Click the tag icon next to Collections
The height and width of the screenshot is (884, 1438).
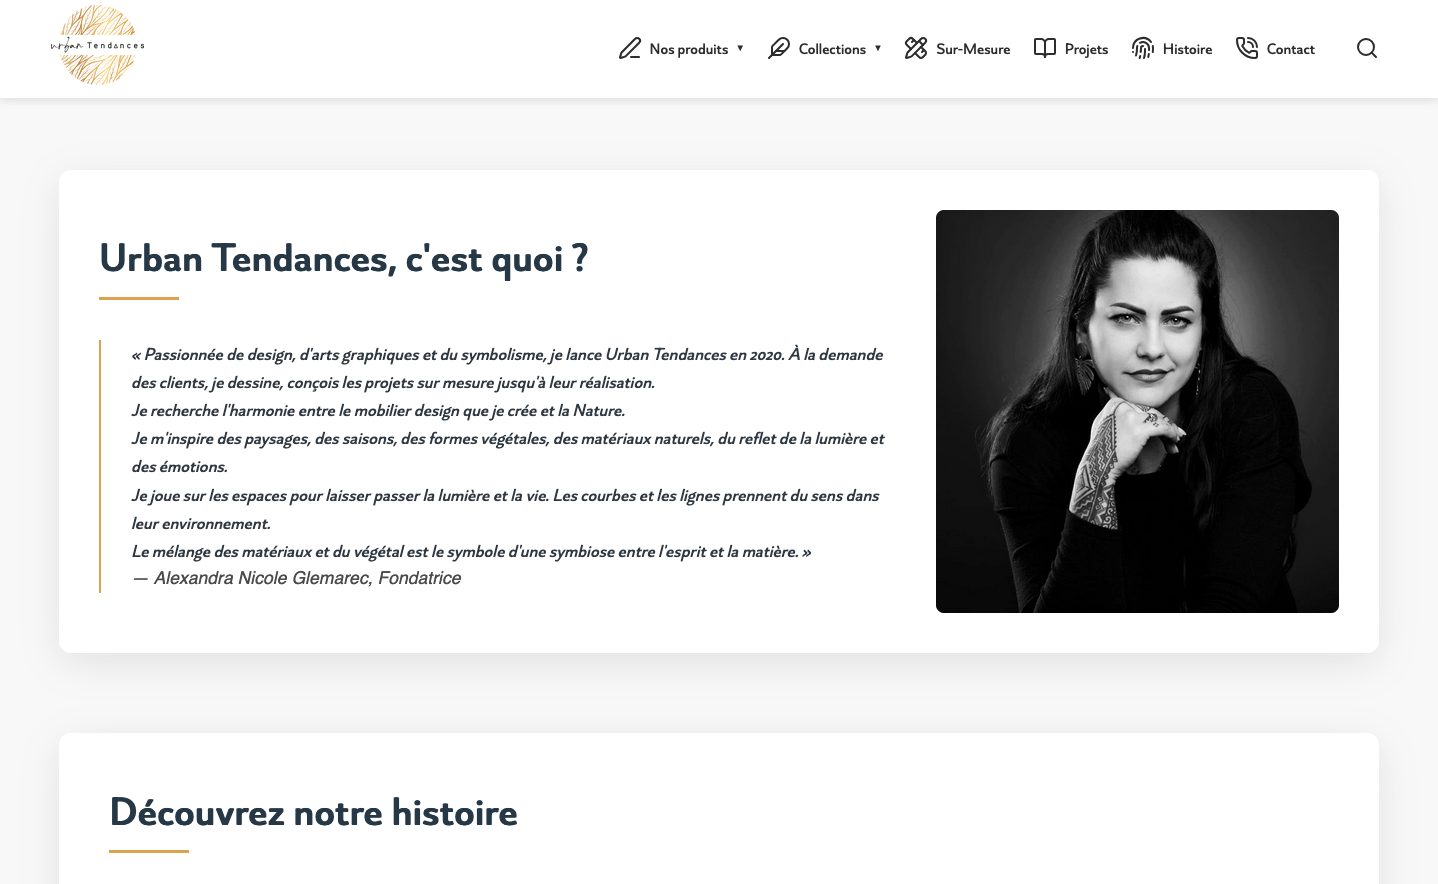[779, 47]
